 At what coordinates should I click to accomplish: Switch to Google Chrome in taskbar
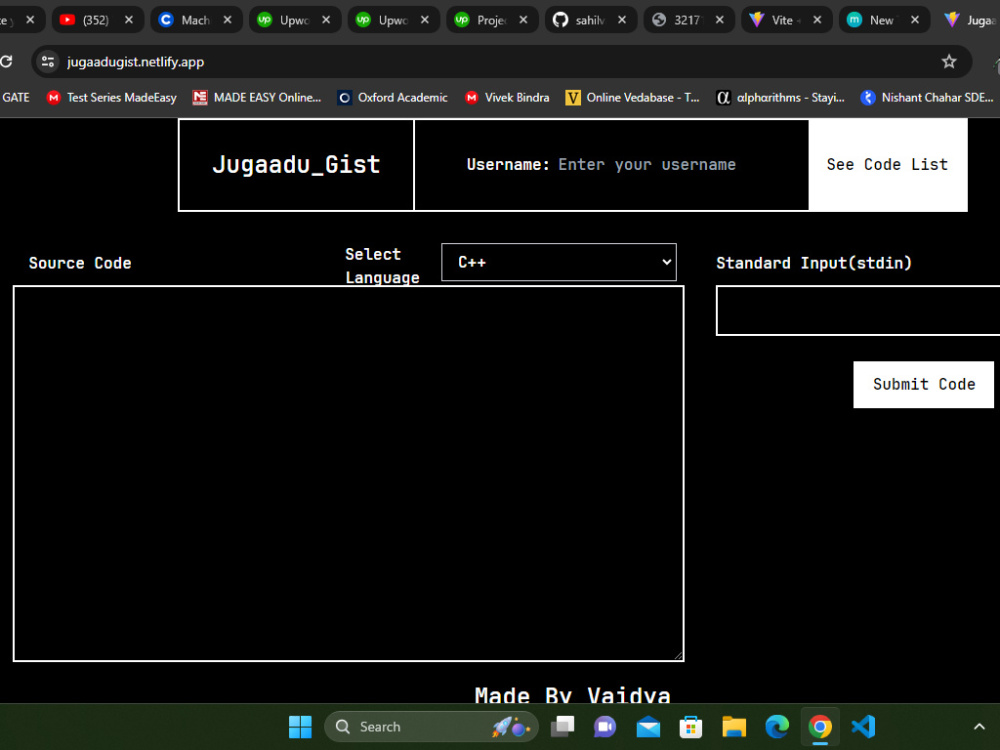coord(820,726)
